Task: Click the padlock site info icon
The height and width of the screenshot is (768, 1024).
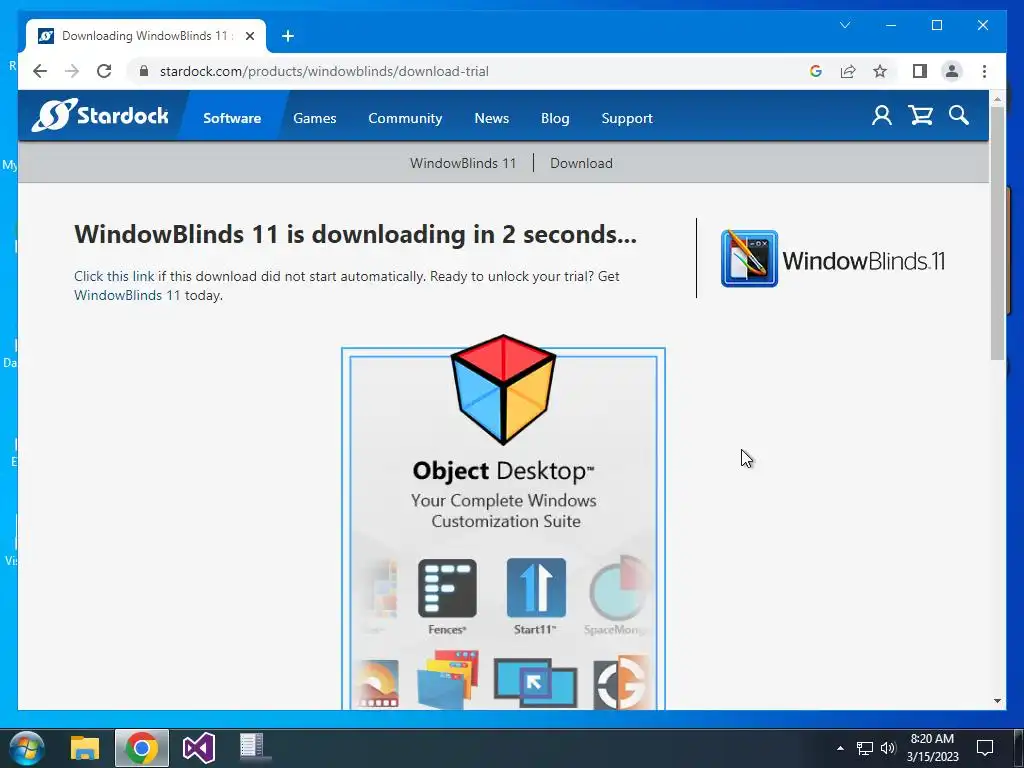Action: point(144,71)
